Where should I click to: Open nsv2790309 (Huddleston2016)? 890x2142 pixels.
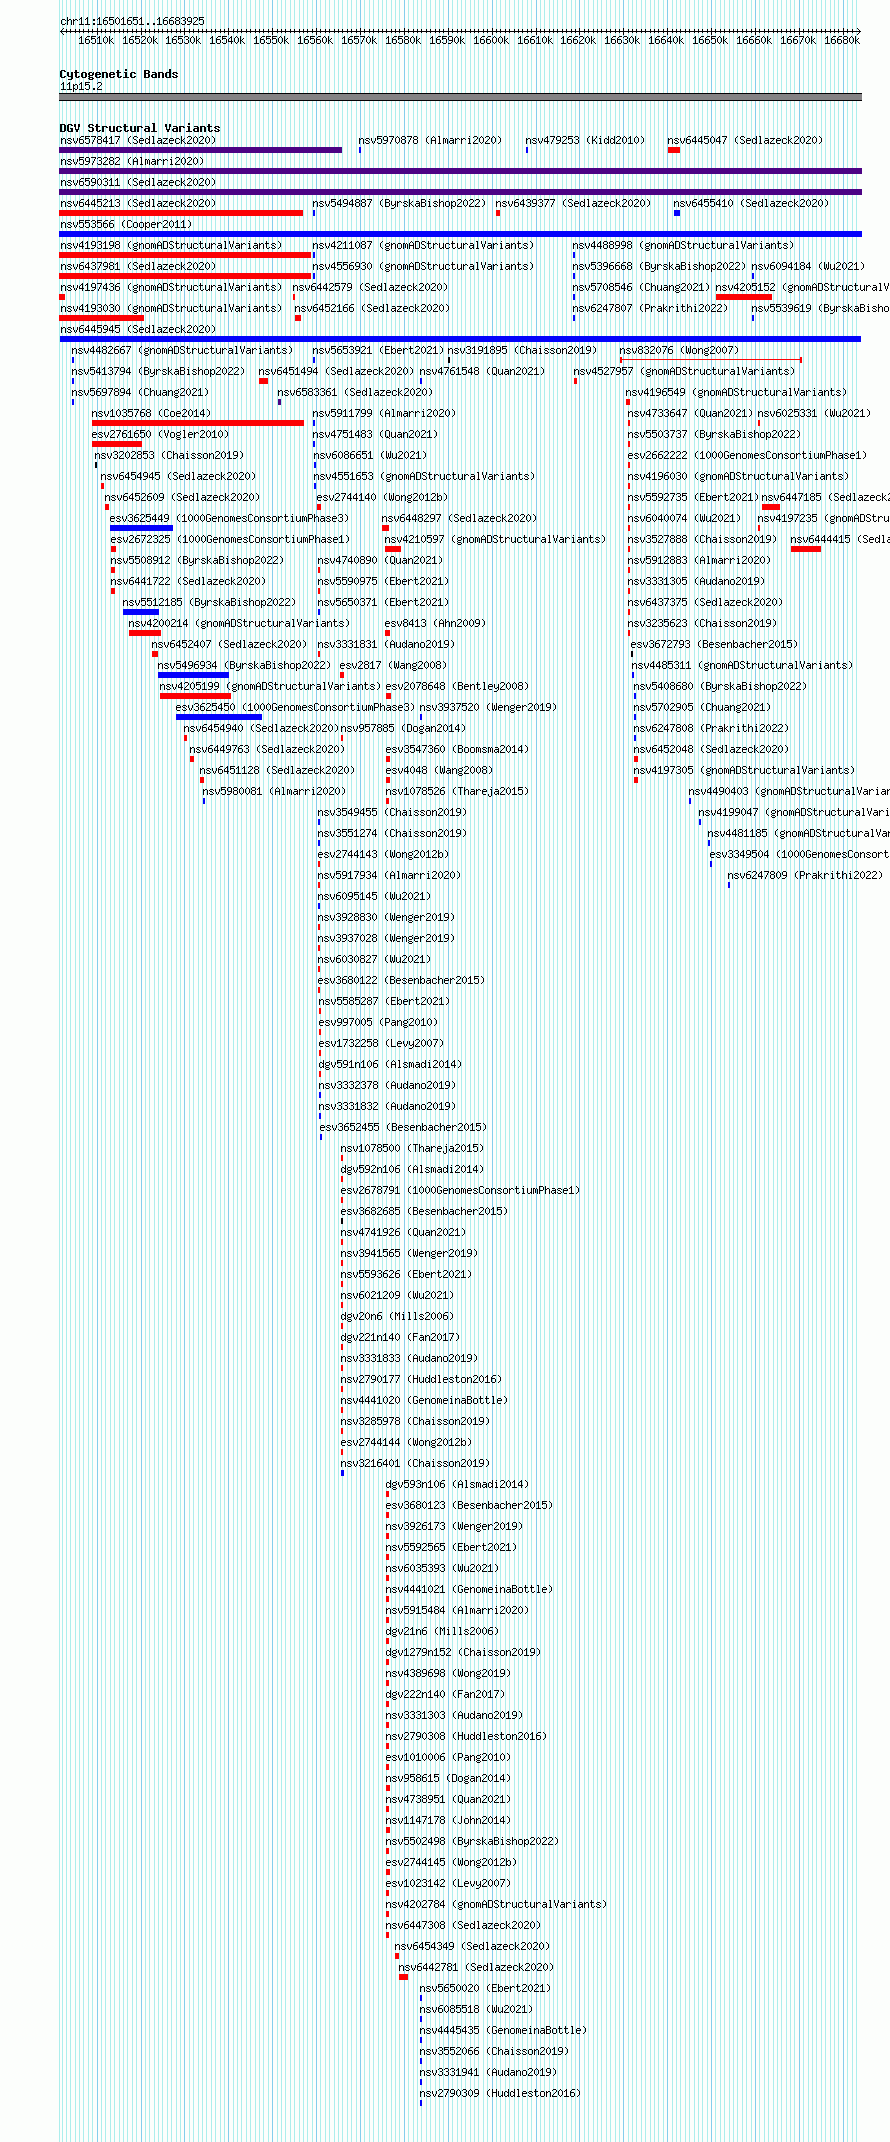(x=500, y=2094)
